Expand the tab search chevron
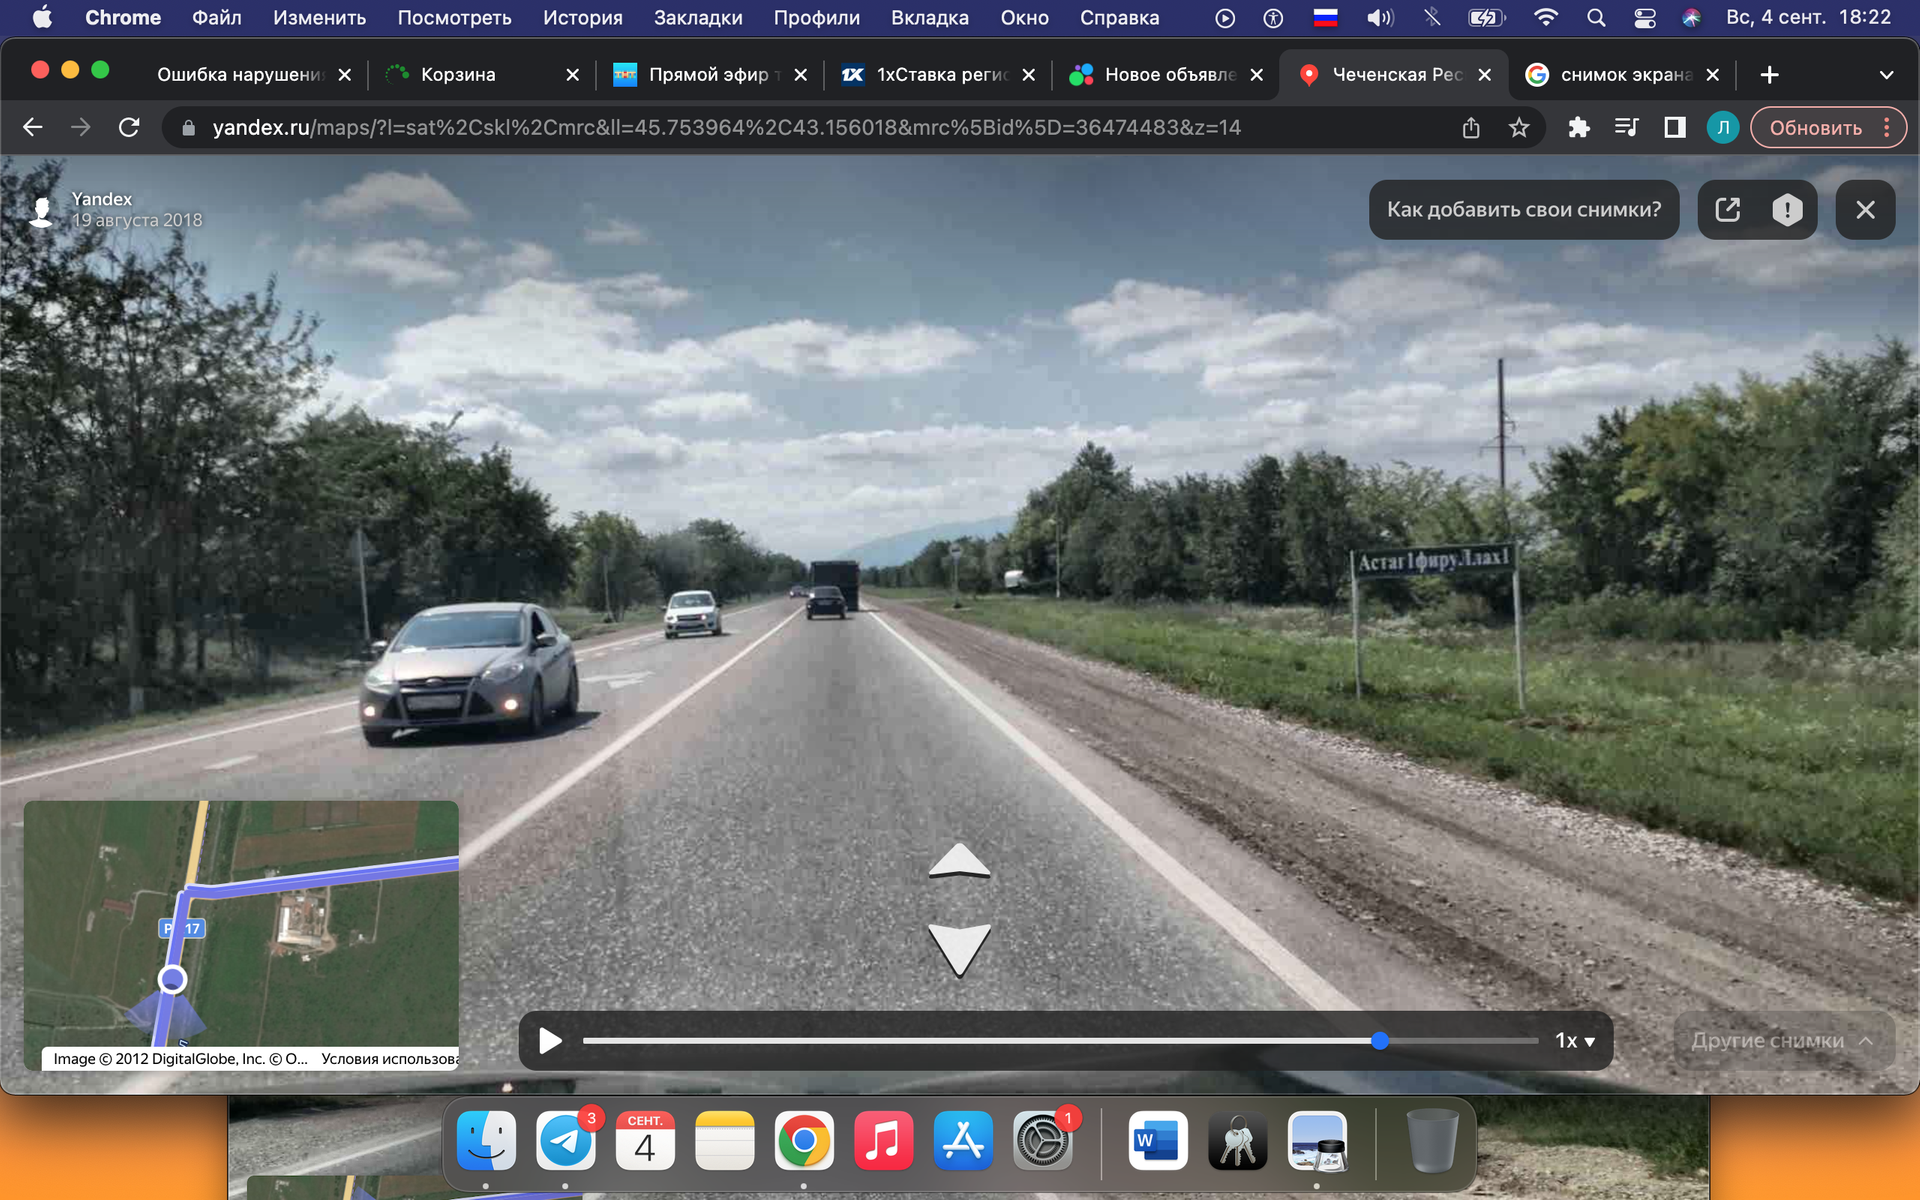Image resolution: width=1920 pixels, height=1200 pixels. [1886, 75]
